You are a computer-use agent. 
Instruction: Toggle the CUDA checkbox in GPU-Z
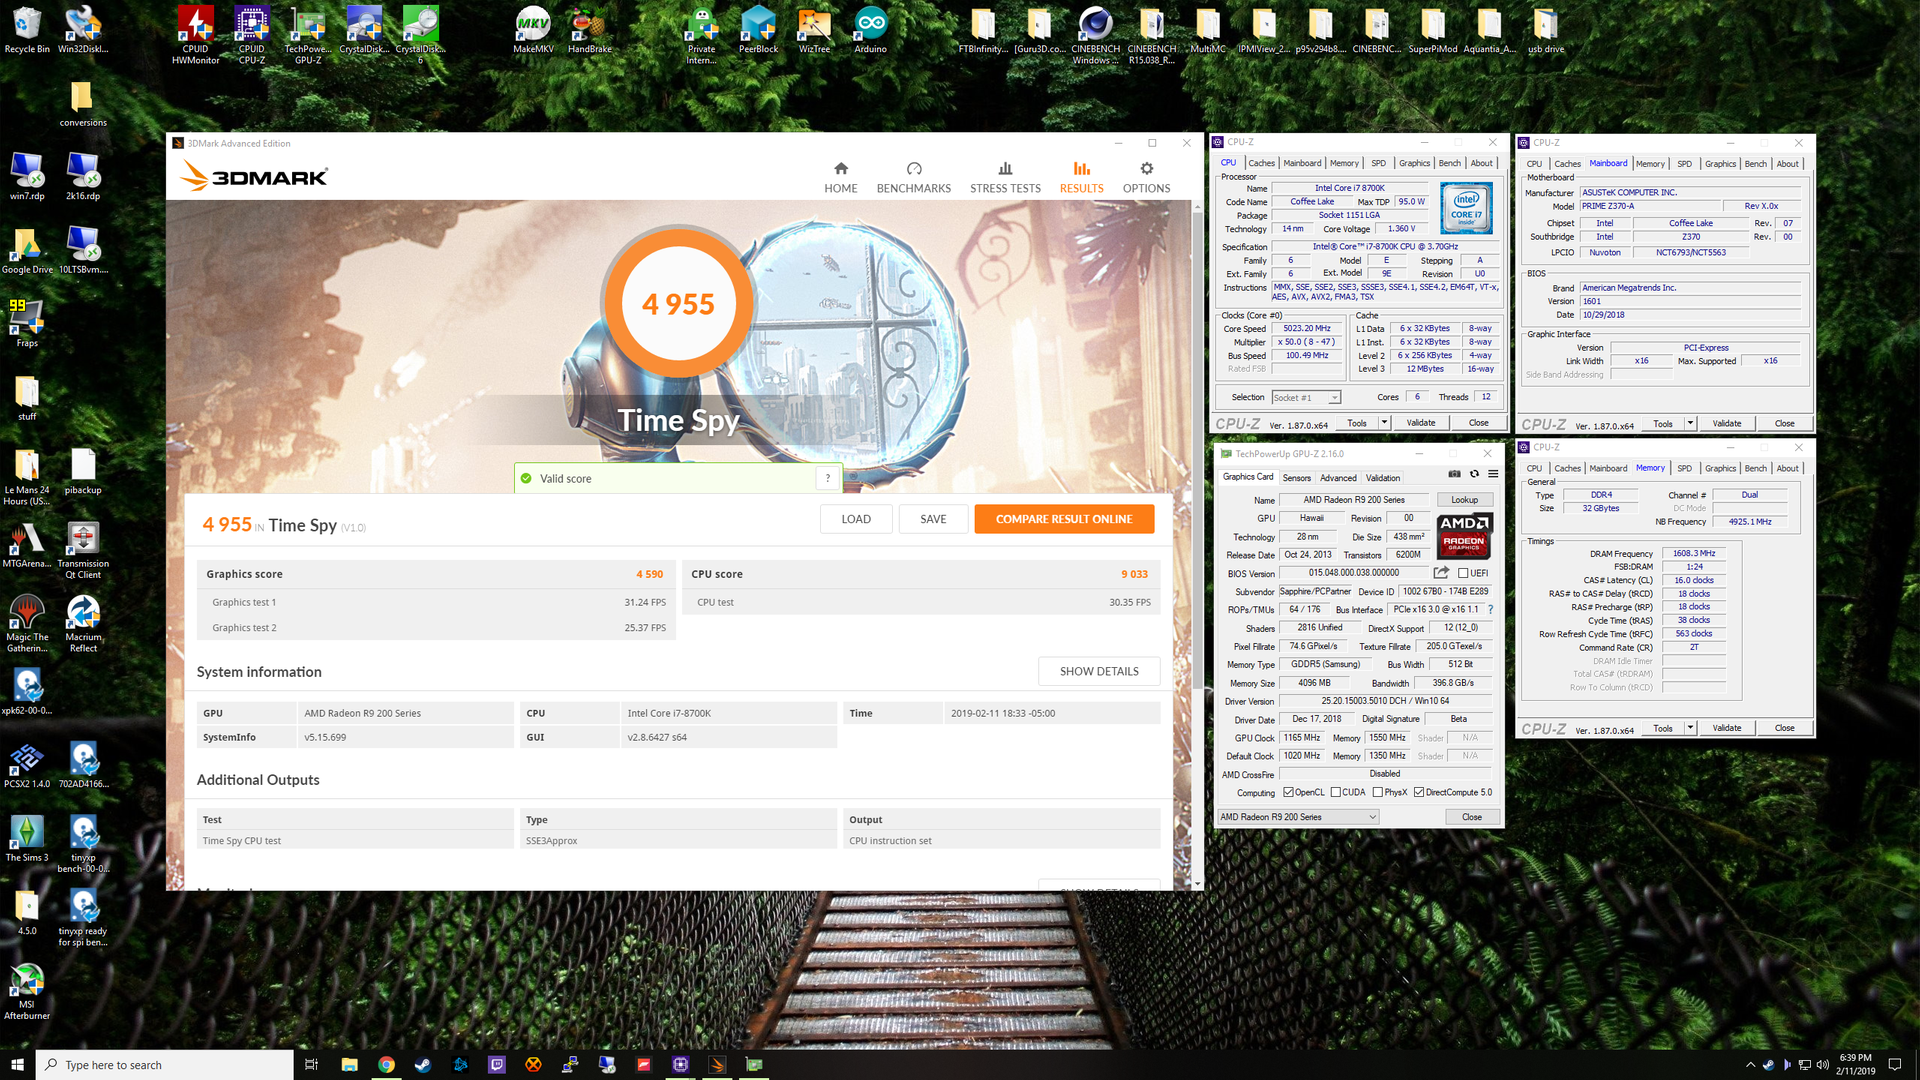[1336, 792]
